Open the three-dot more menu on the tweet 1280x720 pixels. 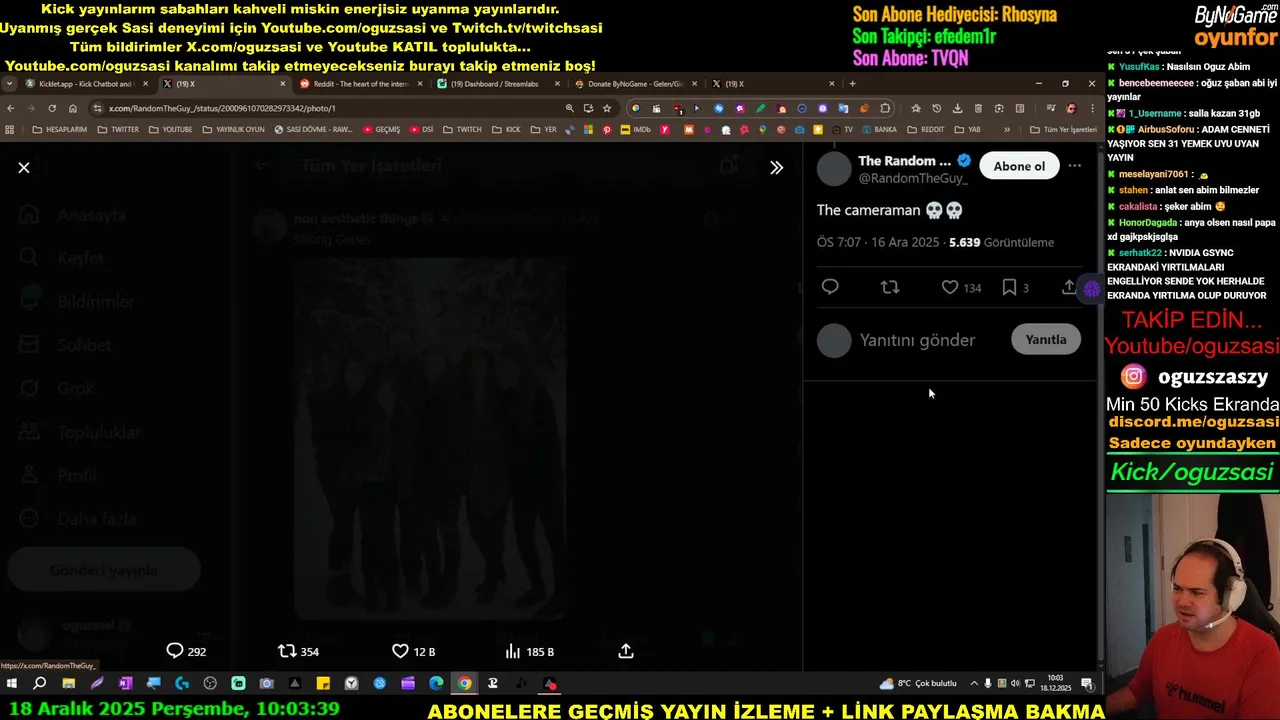click(1075, 166)
